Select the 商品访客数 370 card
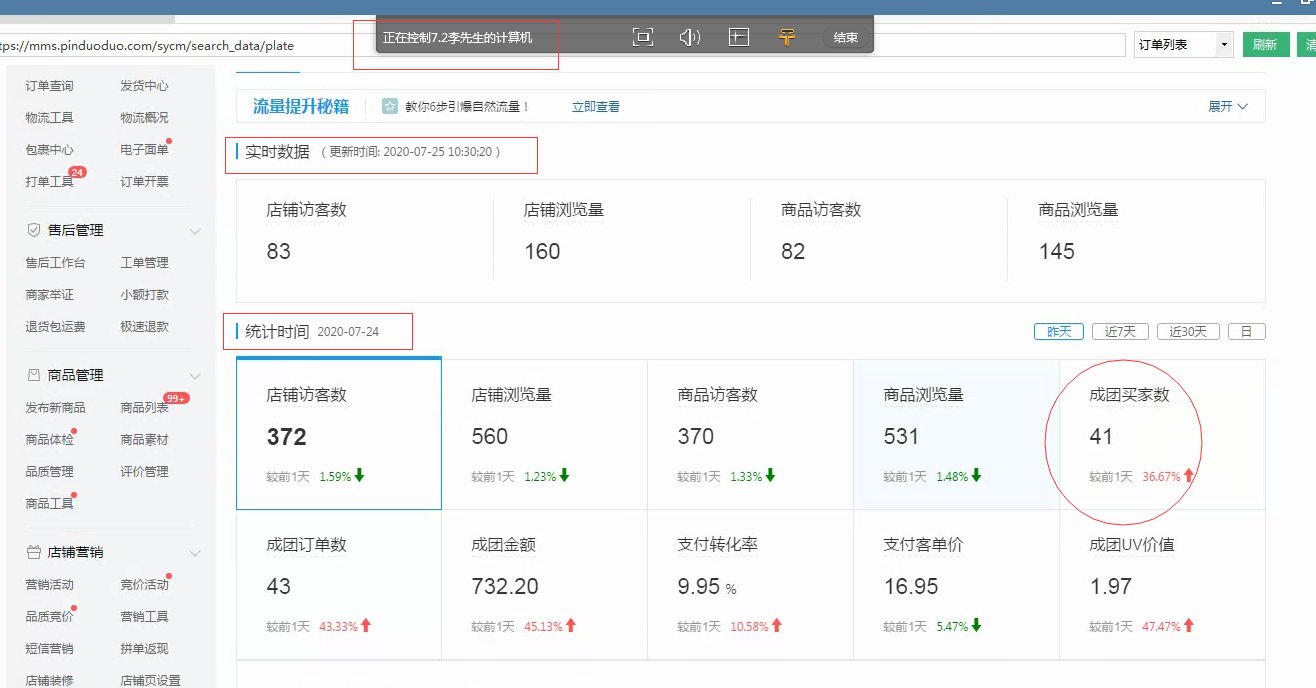Screen dimensions: 1316x688 pos(751,435)
